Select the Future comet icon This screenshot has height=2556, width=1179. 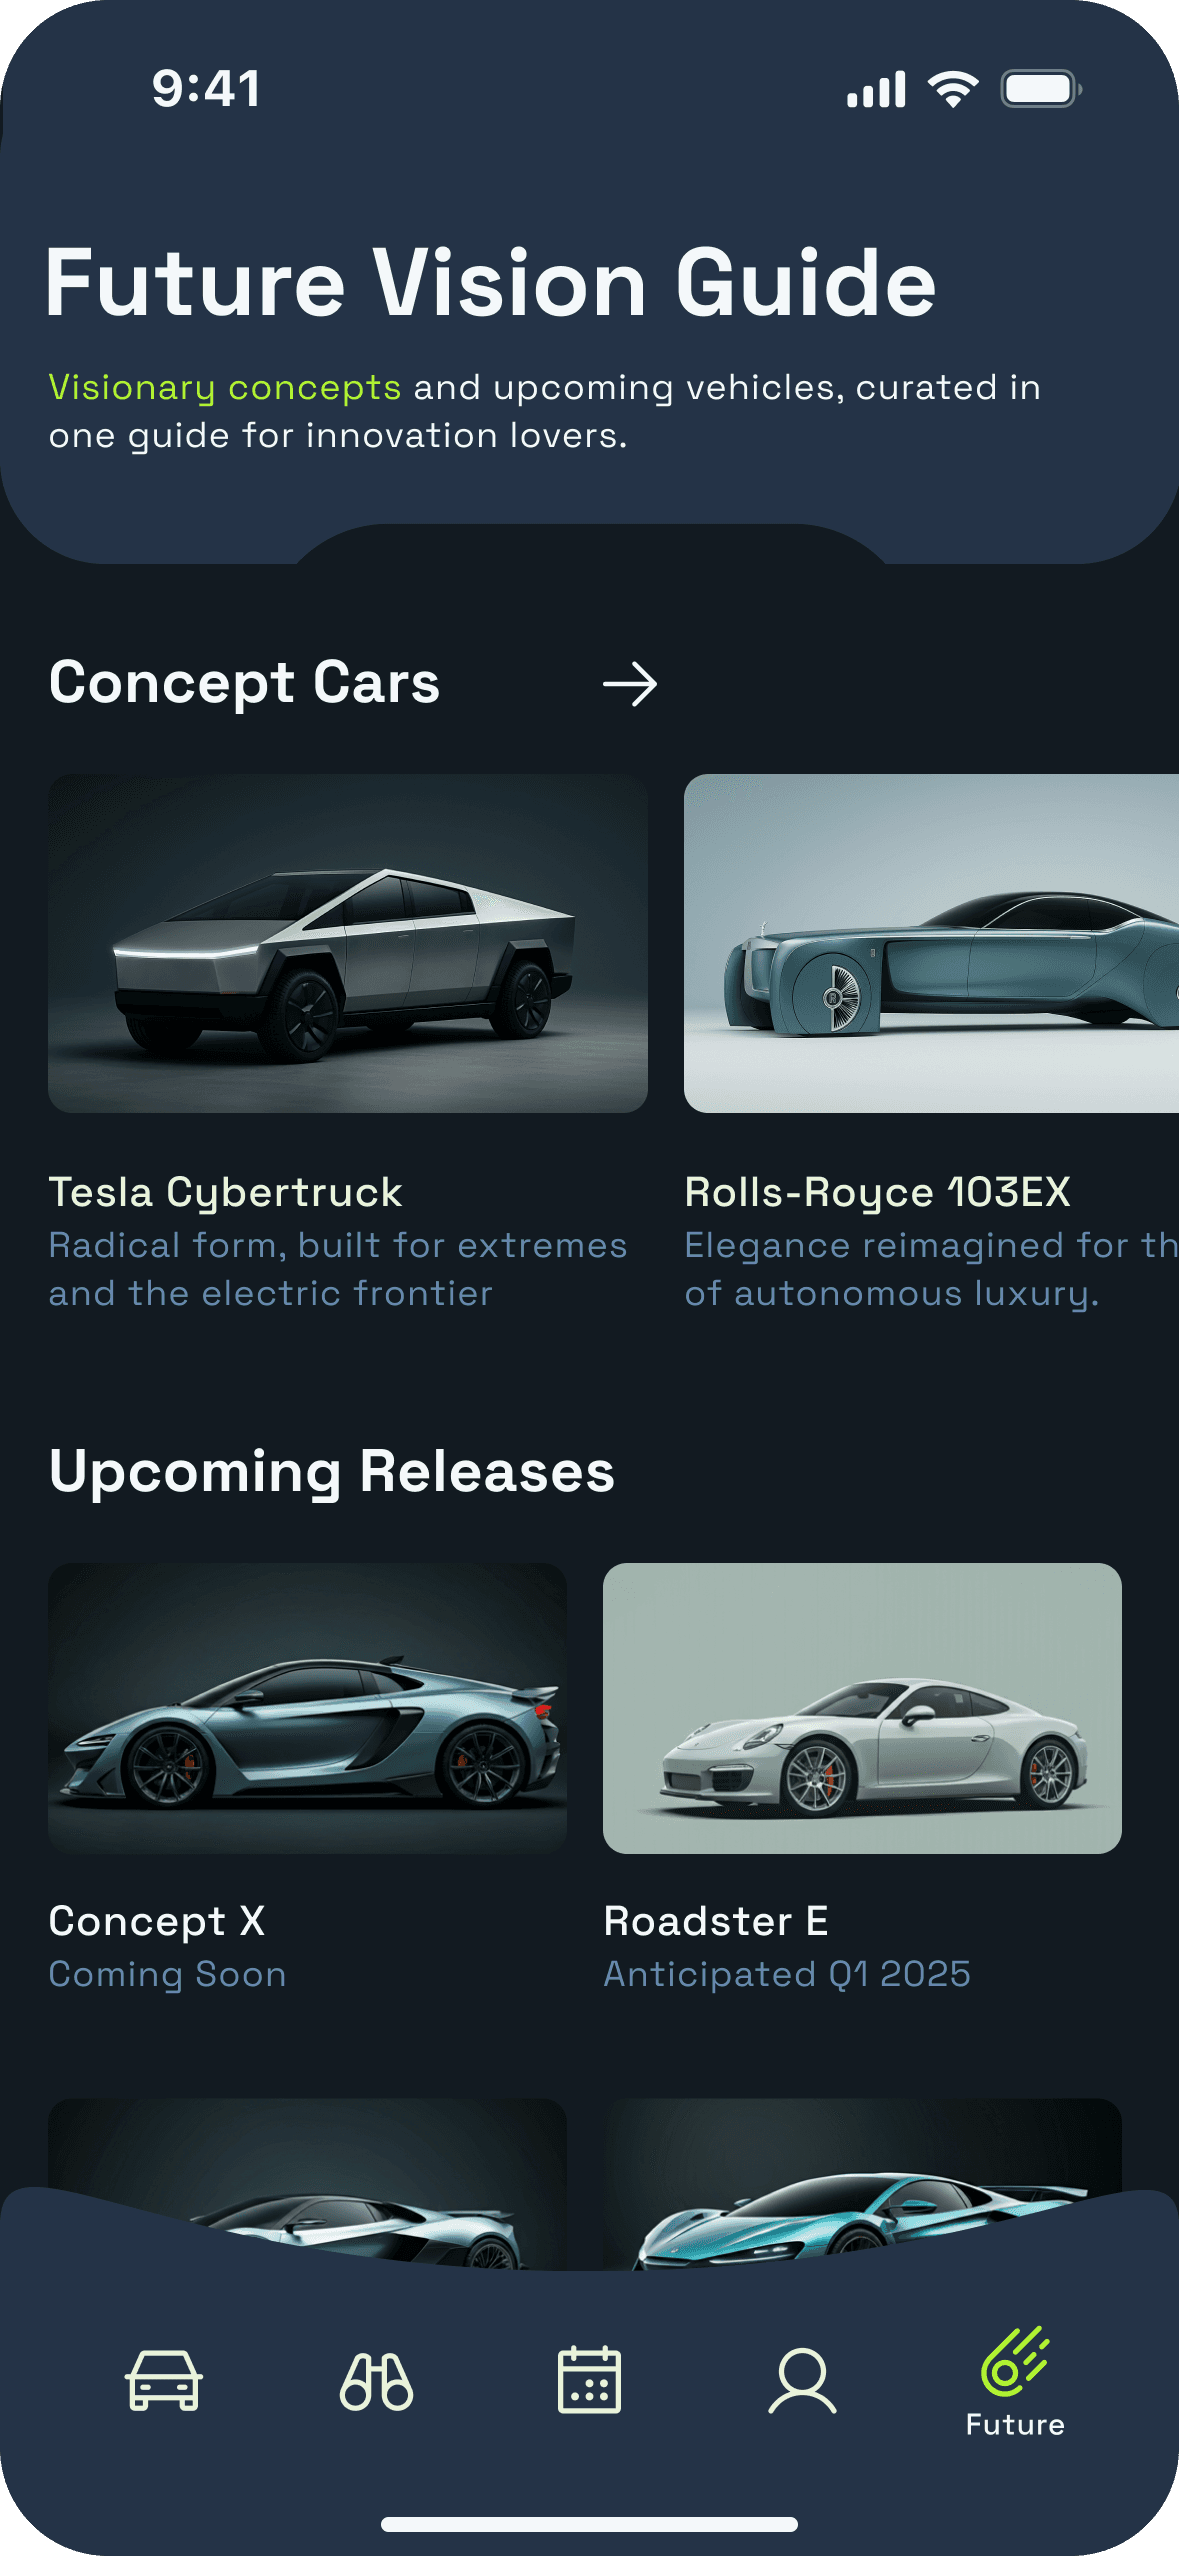1015,2362
